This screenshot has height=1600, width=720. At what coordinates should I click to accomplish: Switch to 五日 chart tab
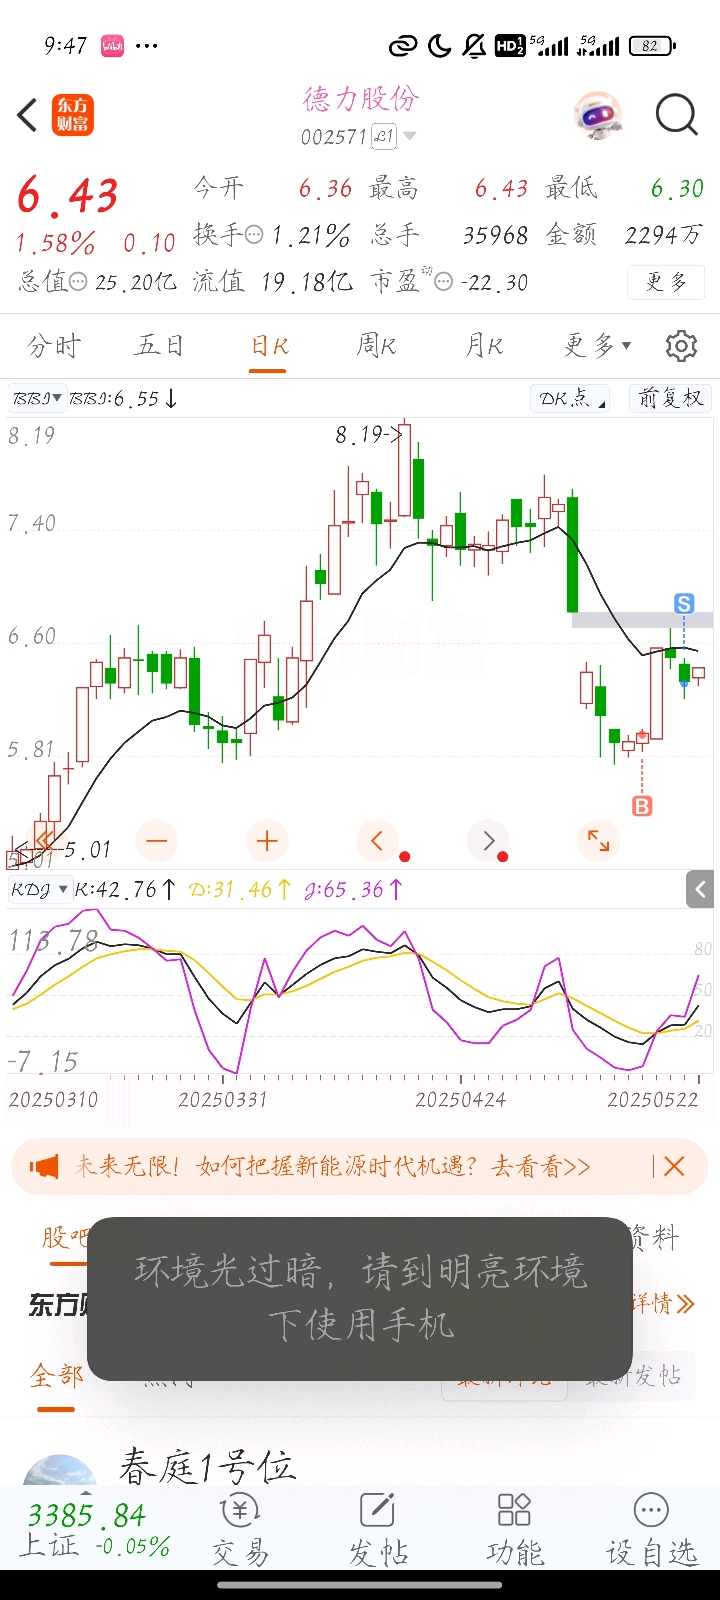point(160,346)
